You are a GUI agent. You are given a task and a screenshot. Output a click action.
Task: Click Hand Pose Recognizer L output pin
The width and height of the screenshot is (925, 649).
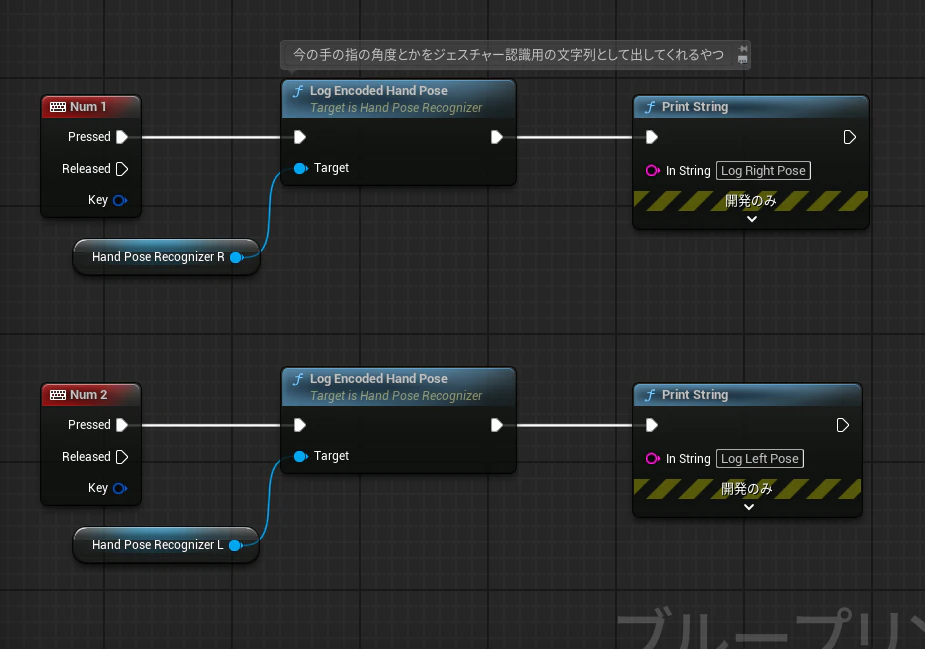236,545
